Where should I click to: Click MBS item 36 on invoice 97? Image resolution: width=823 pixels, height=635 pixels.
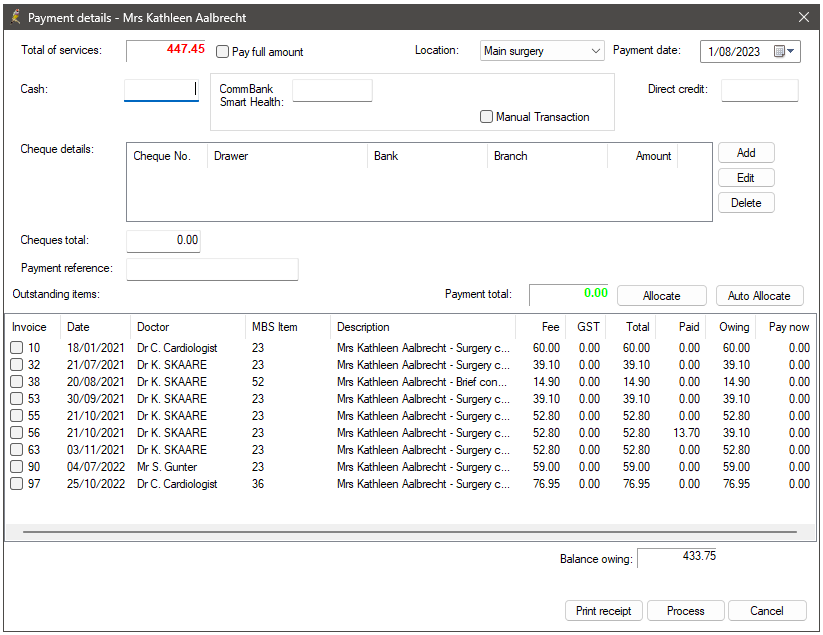pos(258,484)
